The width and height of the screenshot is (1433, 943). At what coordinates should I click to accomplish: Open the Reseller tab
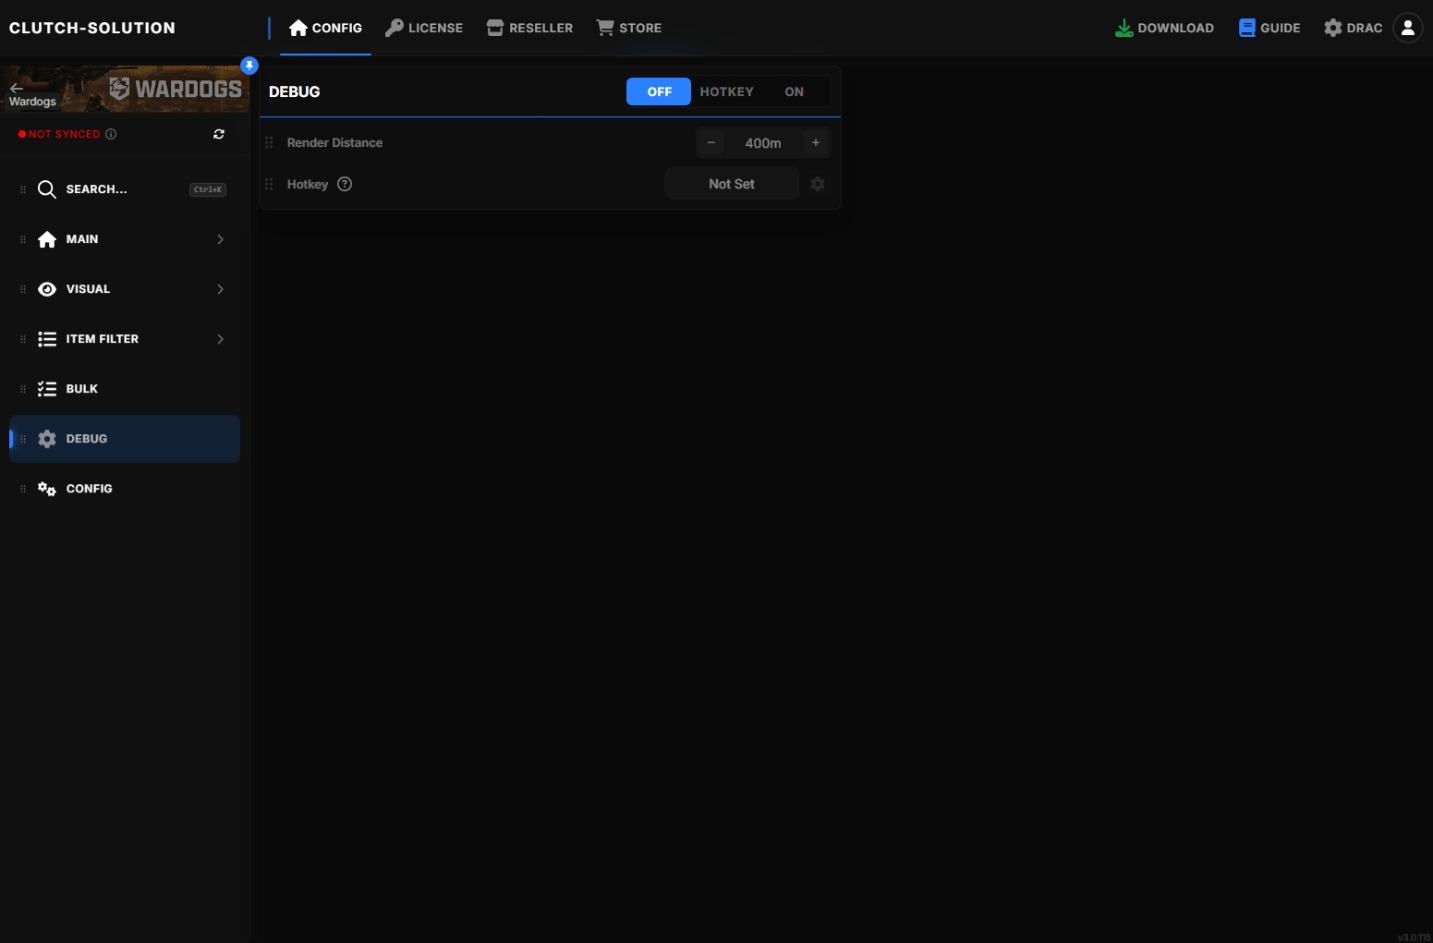(530, 28)
